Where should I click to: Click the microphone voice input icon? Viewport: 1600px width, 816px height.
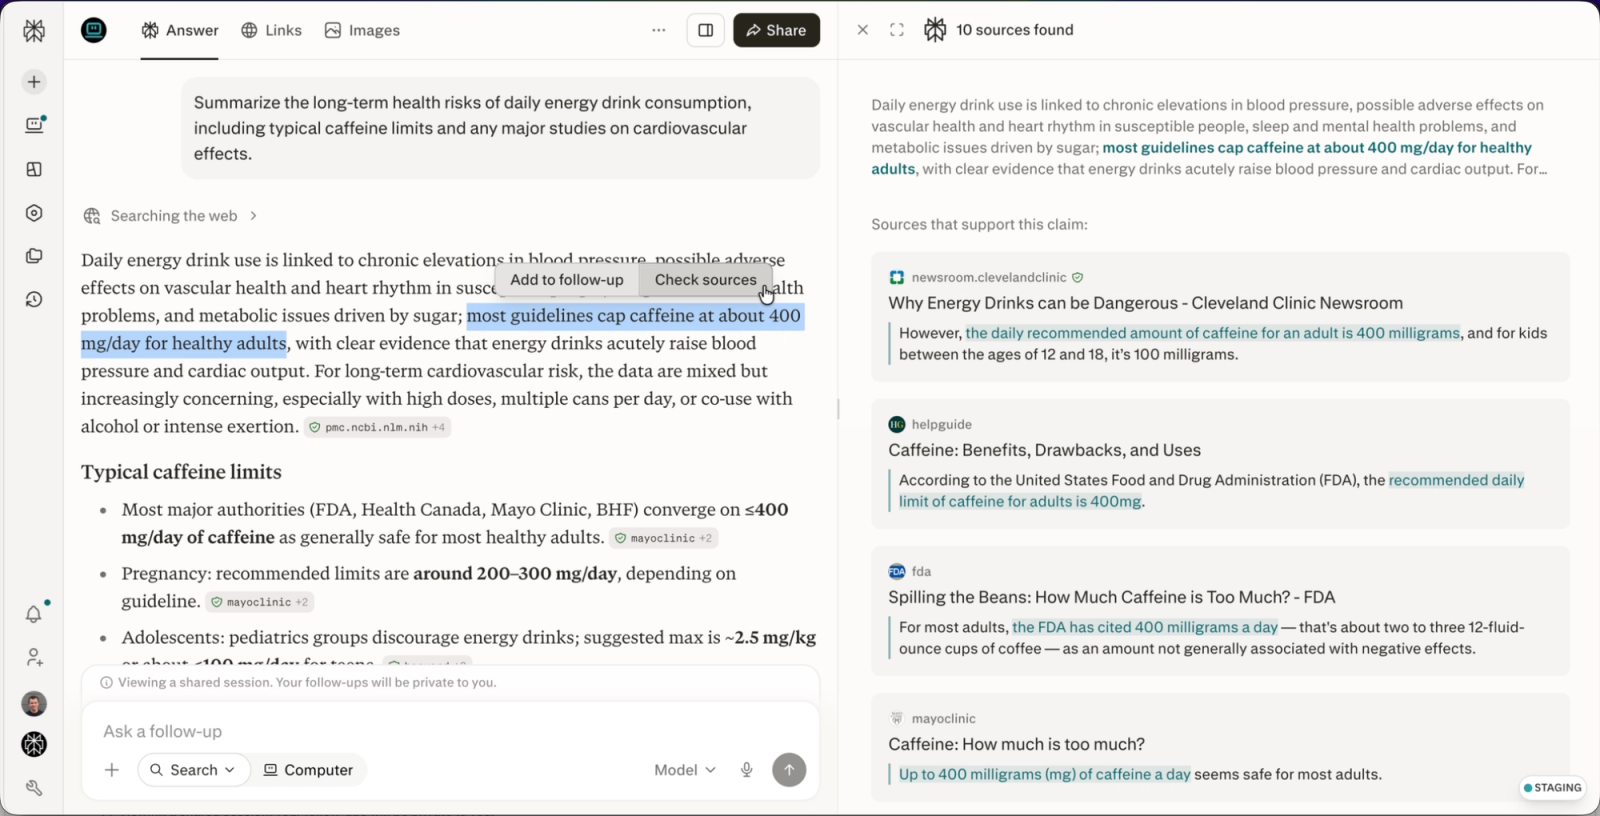point(746,770)
